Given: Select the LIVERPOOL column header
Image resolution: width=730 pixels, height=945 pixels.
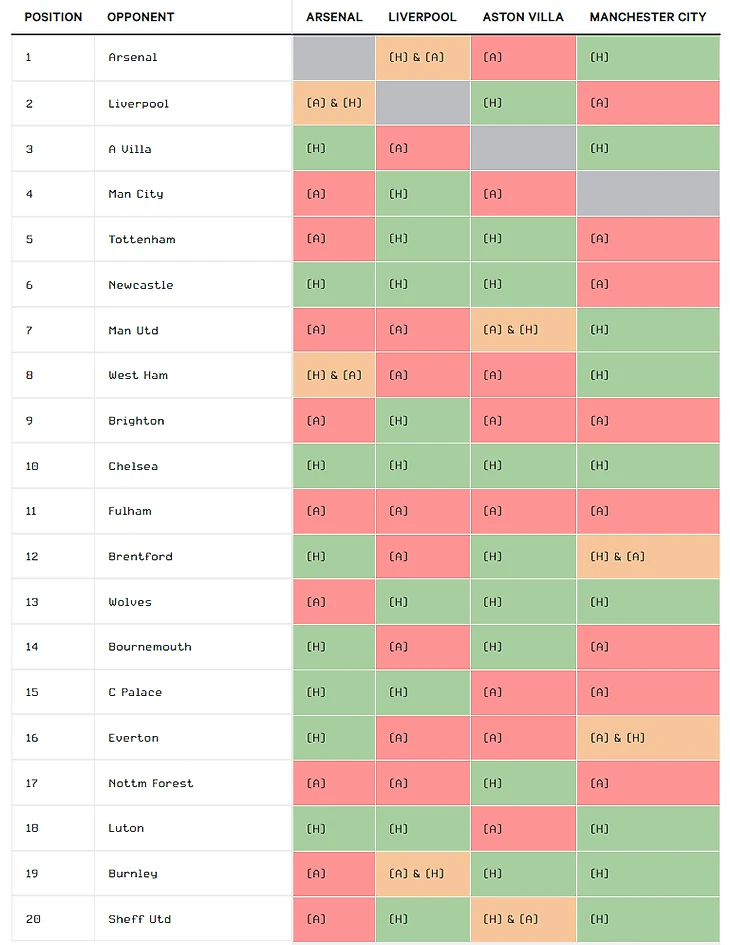Looking at the screenshot, I should coord(422,17).
